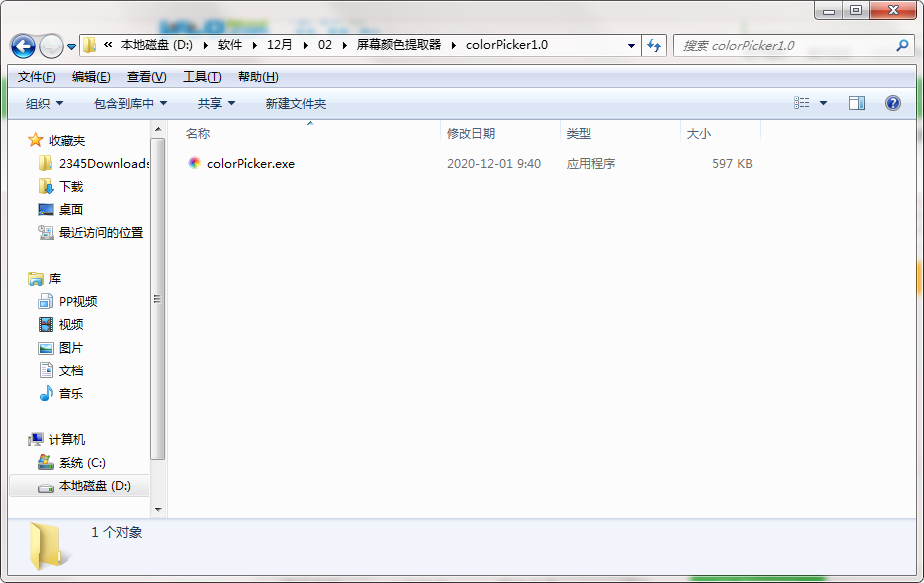Open the 系统 (C:) drive

[x=82, y=463]
